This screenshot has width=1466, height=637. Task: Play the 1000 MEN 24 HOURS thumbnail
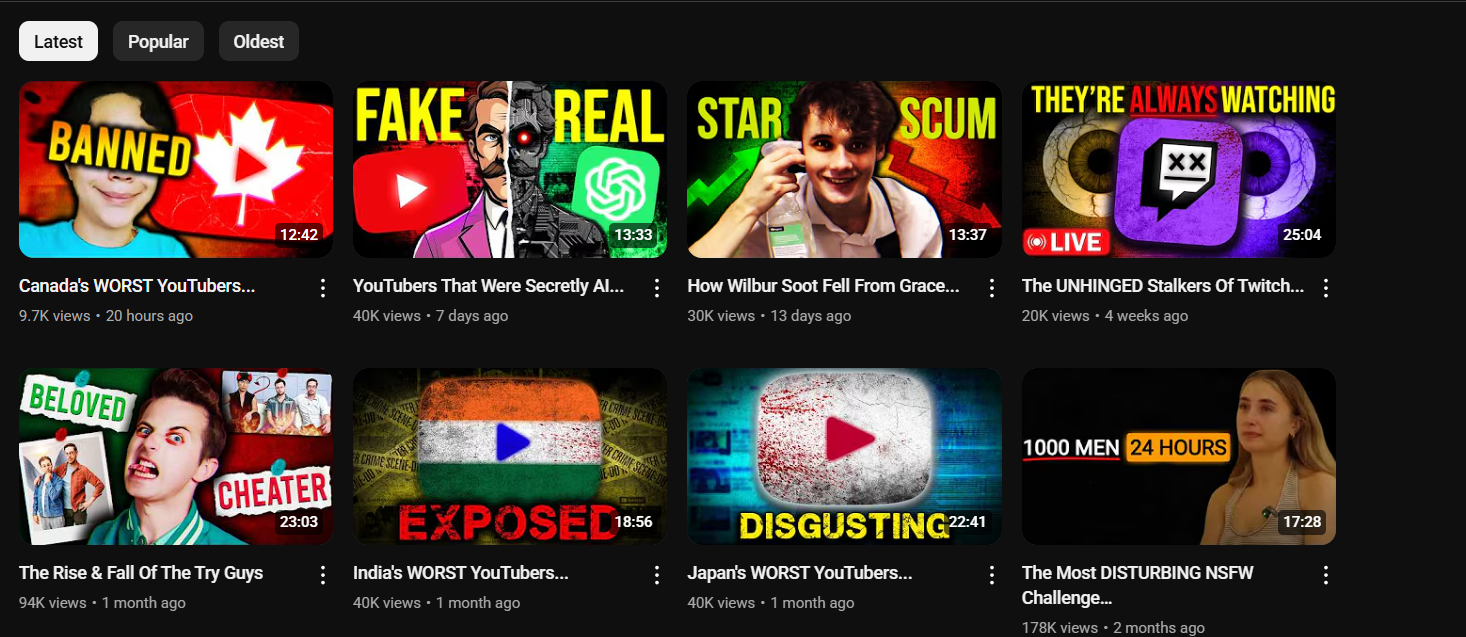coord(1179,456)
